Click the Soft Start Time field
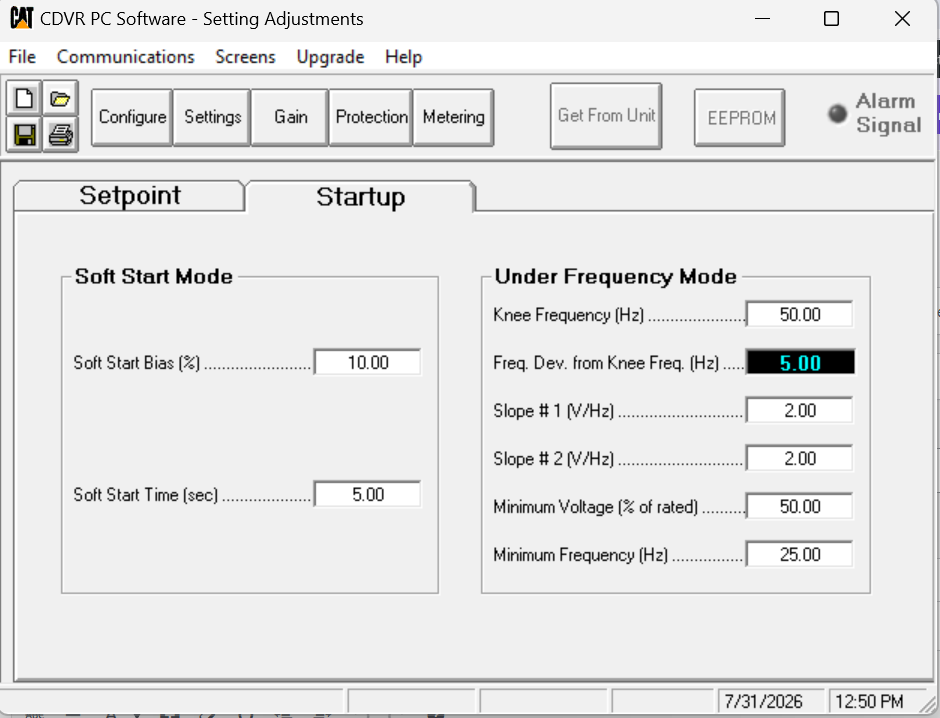The height and width of the screenshot is (718, 940). [367, 494]
